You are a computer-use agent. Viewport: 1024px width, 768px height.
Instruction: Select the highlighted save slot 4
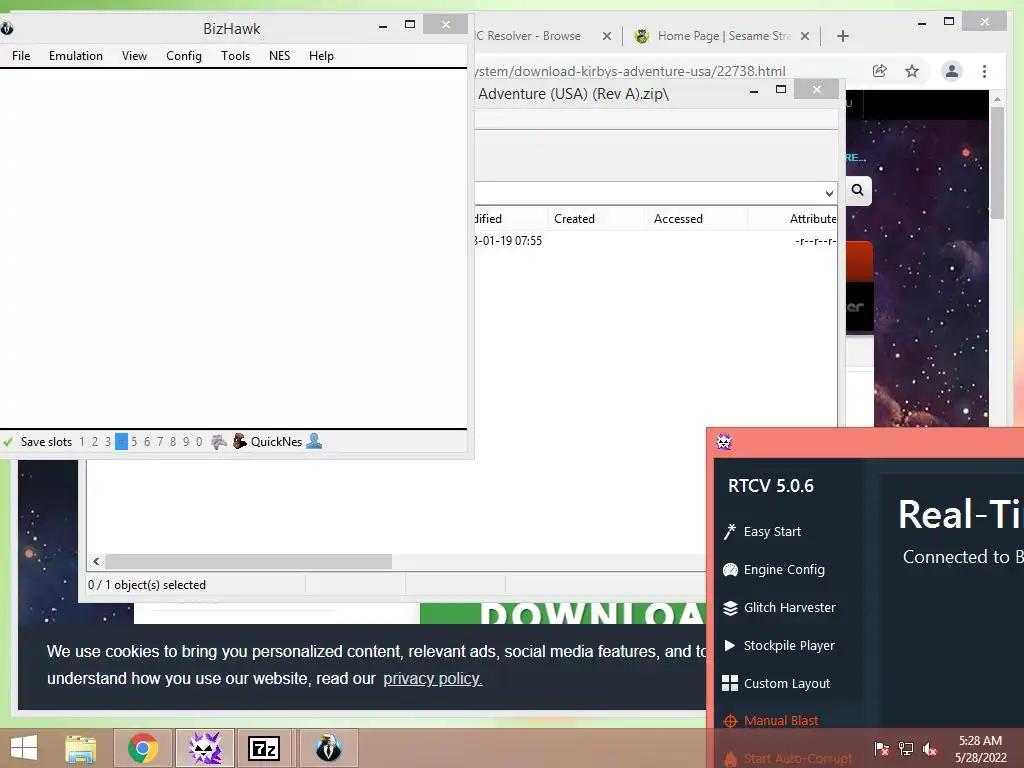point(121,442)
